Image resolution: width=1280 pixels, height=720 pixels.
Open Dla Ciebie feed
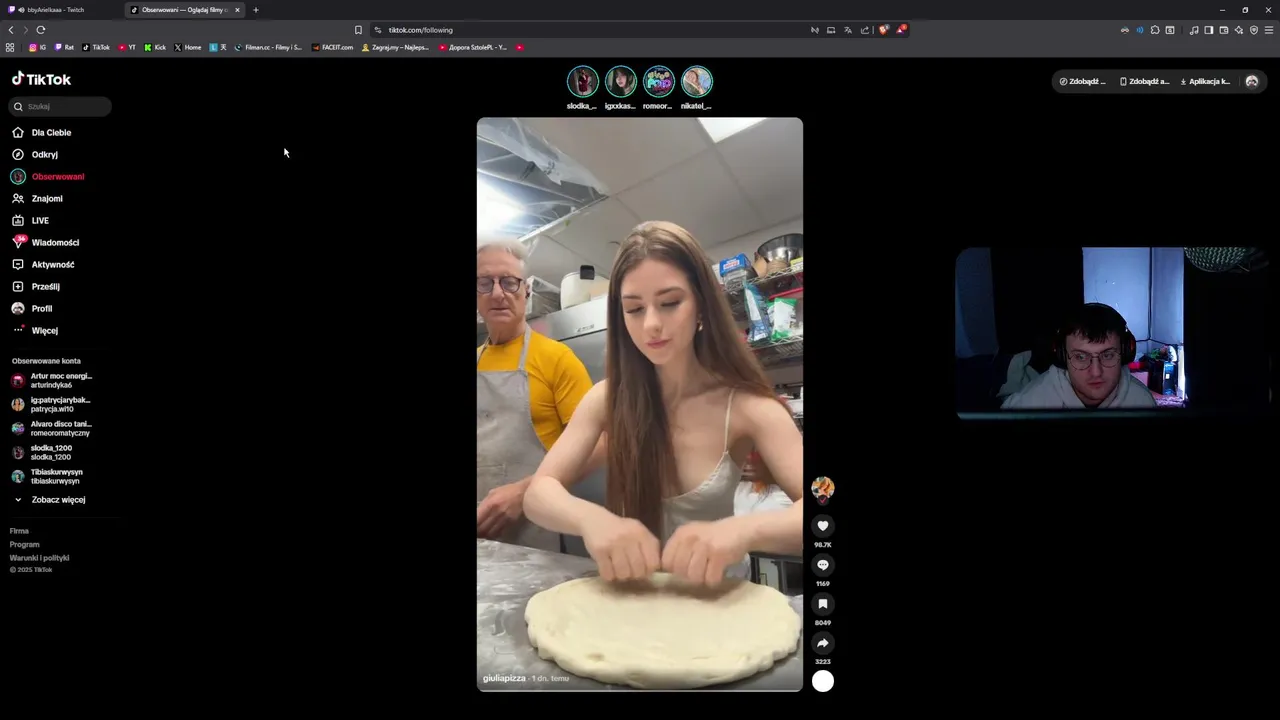(x=41, y=132)
